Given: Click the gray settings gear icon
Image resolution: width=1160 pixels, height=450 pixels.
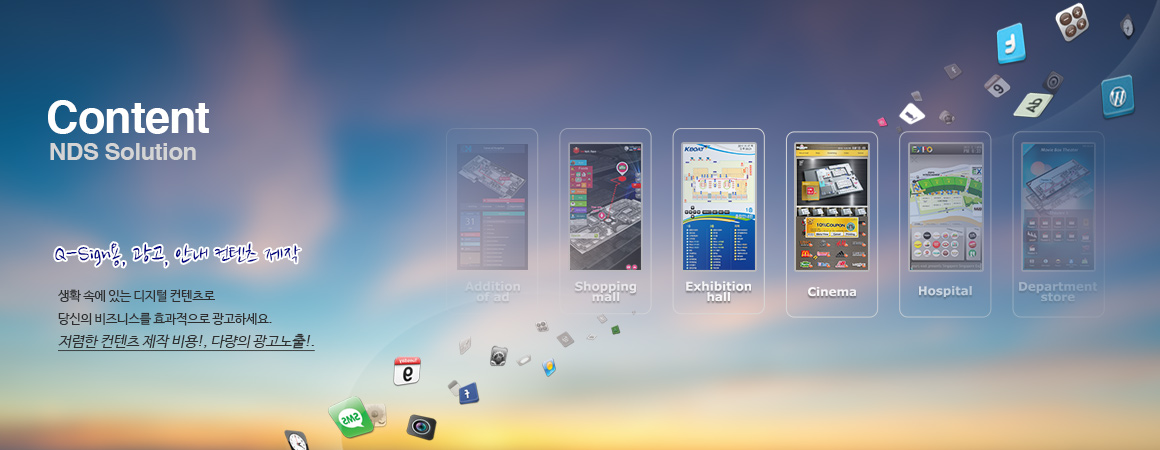Looking at the screenshot, I should pos(499,355).
